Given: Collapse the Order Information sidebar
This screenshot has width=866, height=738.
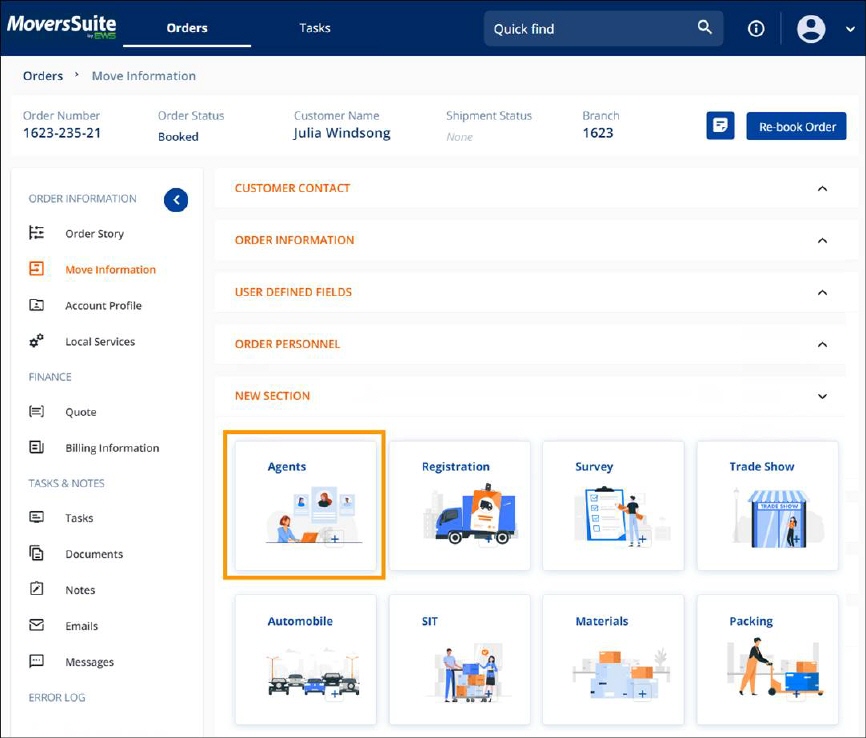Looking at the screenshot, I should pyautogui.click(x=176, y=200).
